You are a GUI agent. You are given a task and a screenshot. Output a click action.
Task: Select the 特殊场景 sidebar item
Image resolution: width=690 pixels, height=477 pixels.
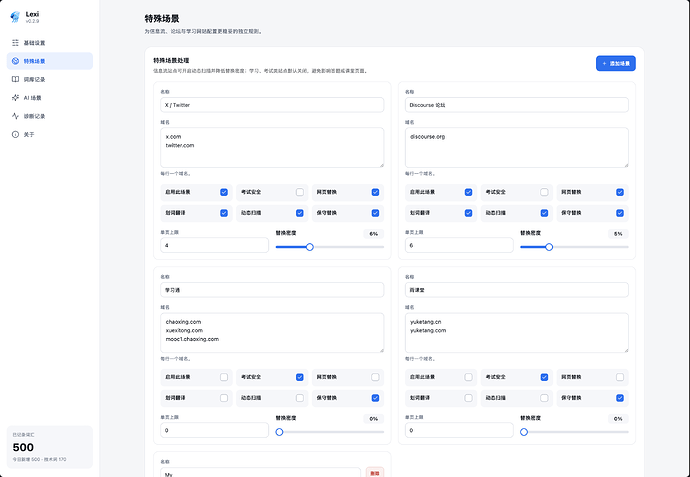coord(50,61)
